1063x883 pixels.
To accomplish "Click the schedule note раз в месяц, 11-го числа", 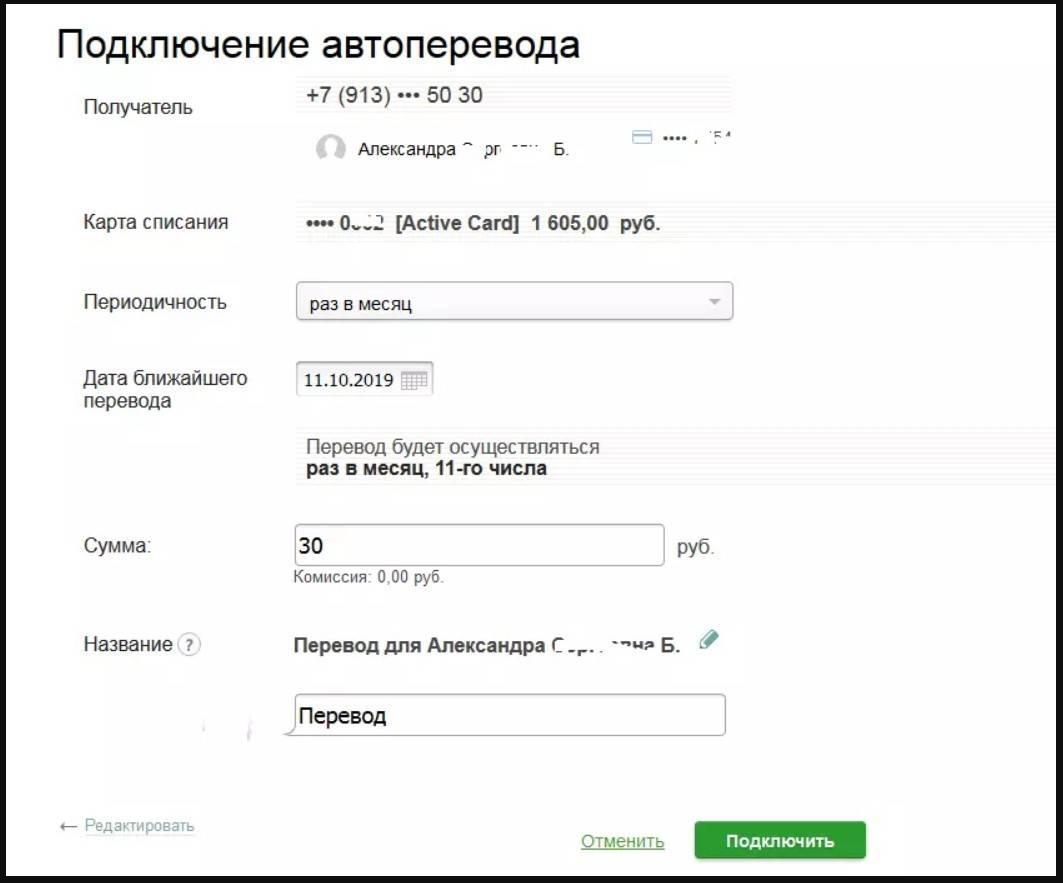I will (426, 468).
